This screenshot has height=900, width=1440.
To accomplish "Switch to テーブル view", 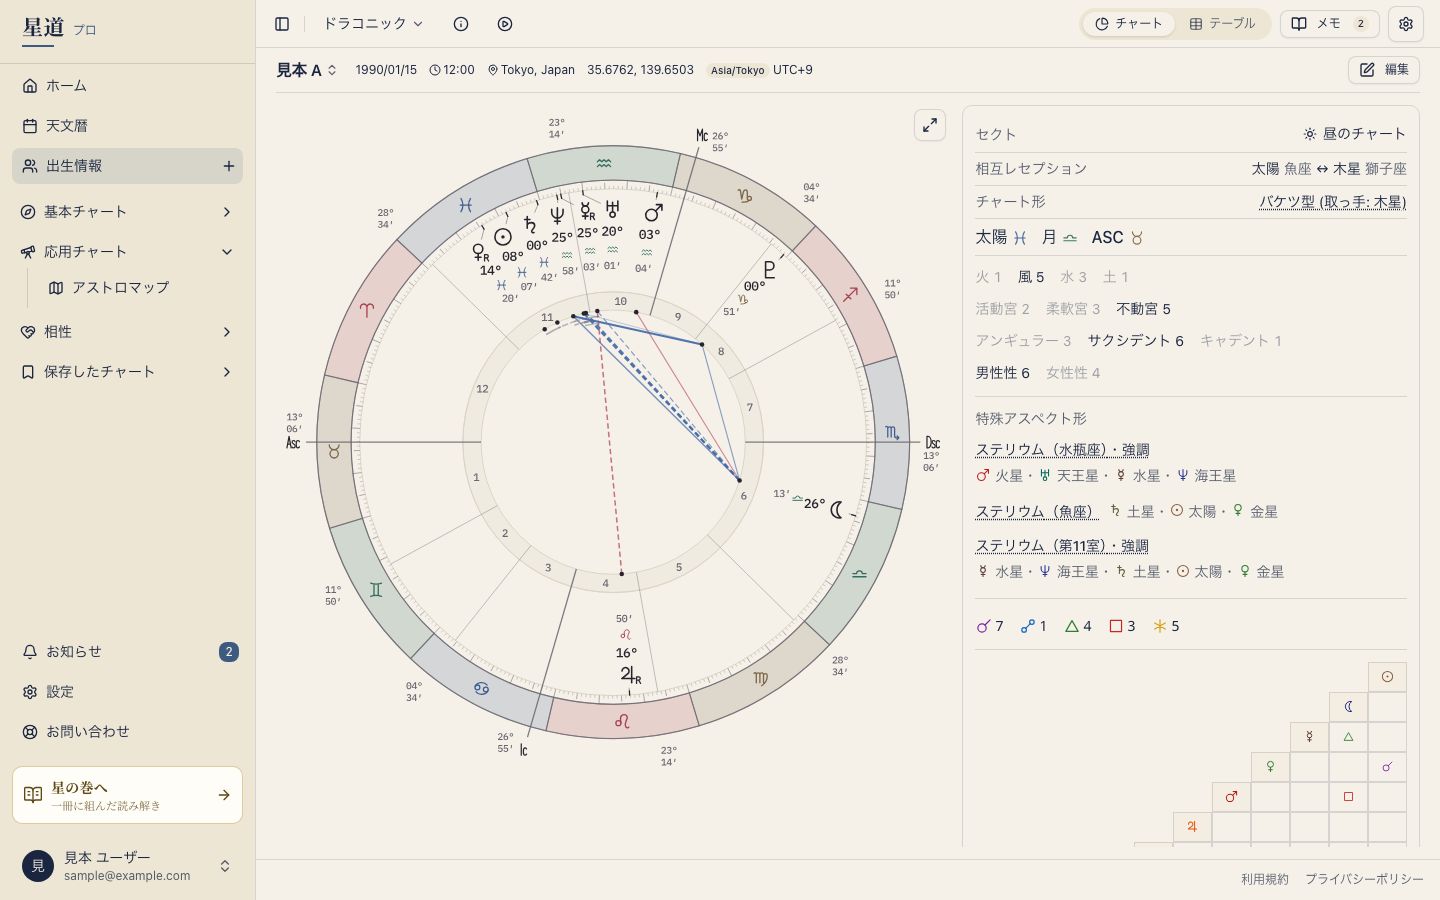I will [x=1222, y=24].
